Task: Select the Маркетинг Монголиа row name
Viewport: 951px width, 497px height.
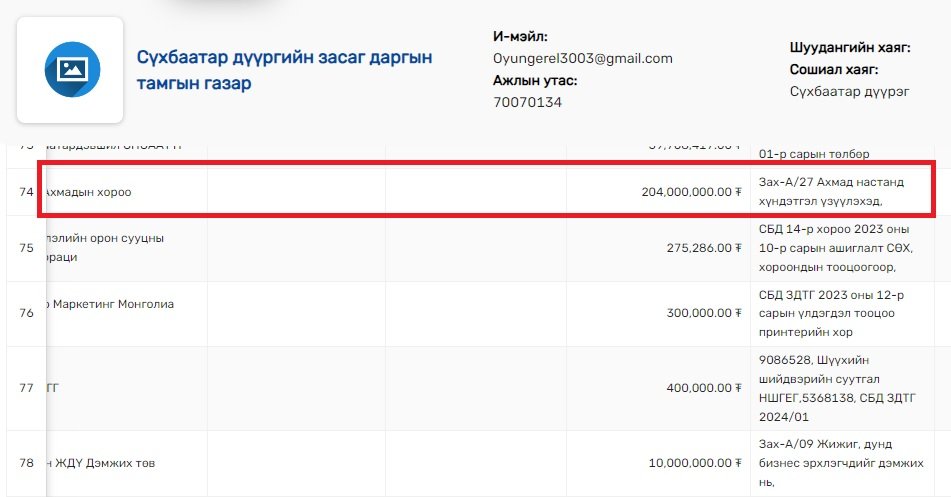Action: (x=110, y=304)
